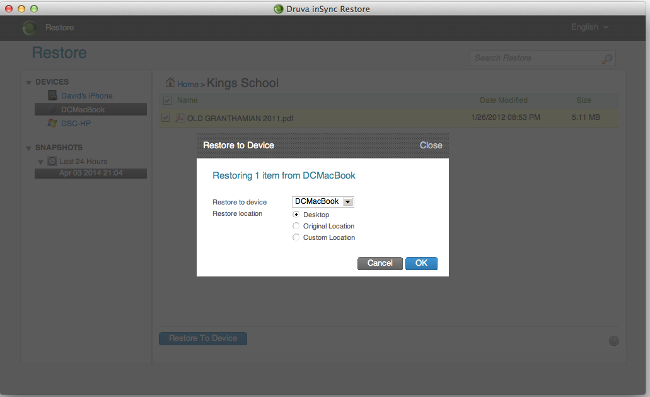This screenshot has height=397, width=650.
Task: Select the Desktop restore location
Action: coord(296,214)
